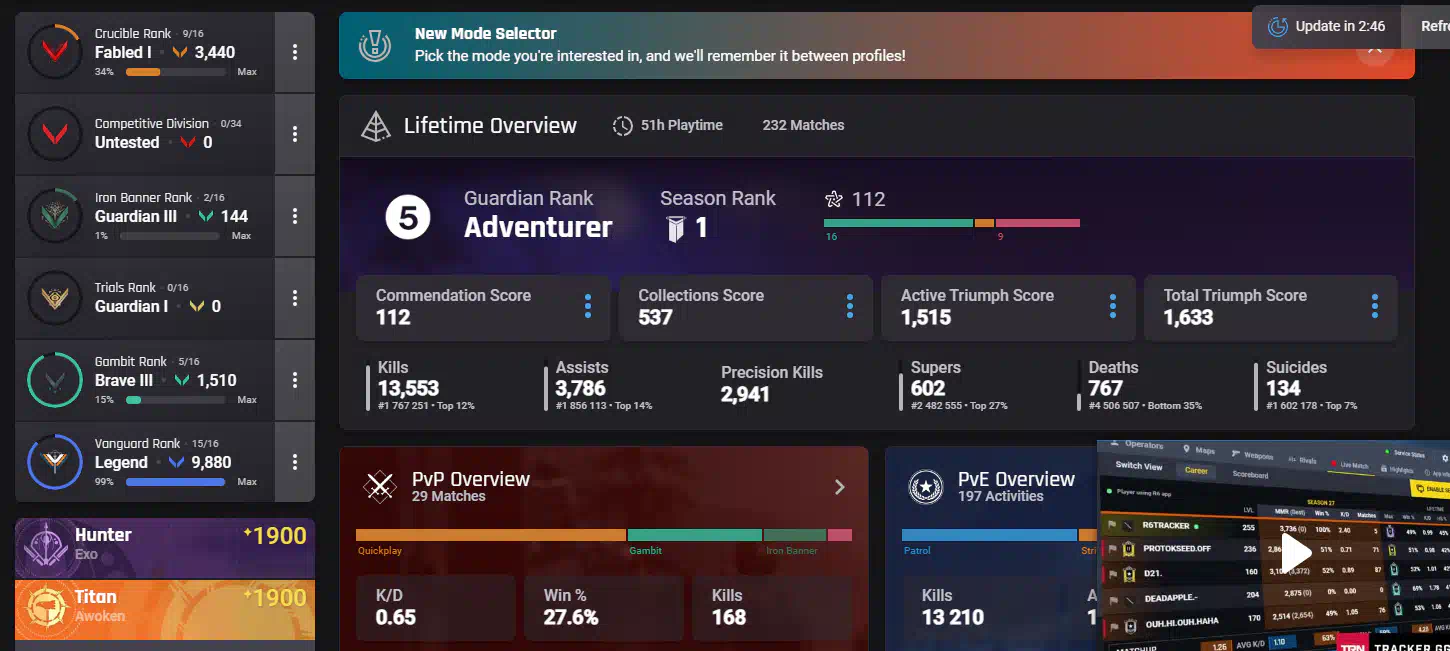
Task: Click the Kills 13,553 stat
Action: pos(420,385)
